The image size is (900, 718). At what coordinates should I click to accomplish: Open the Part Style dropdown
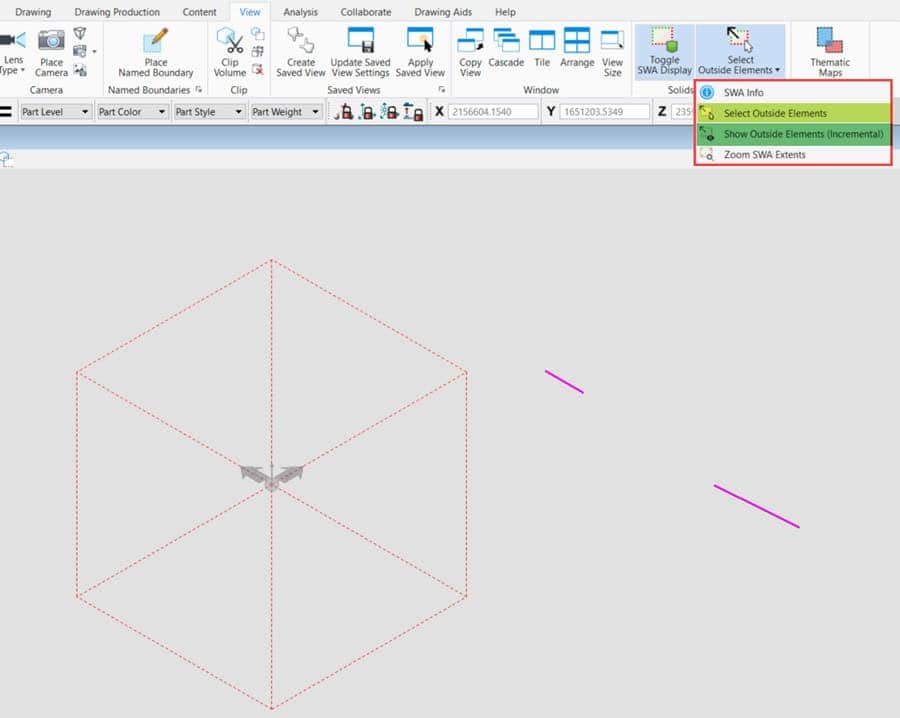coord(209,112)
